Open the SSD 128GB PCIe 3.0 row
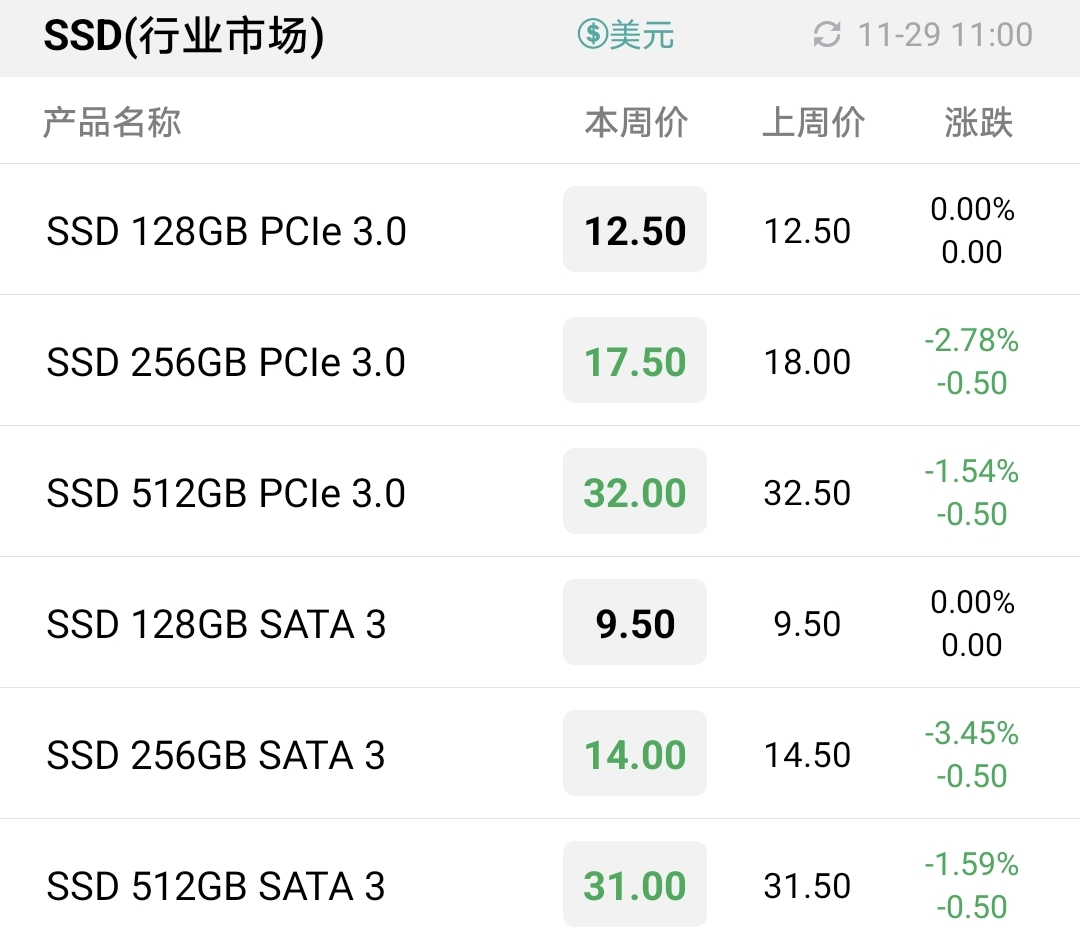 (x=540, y=229)
